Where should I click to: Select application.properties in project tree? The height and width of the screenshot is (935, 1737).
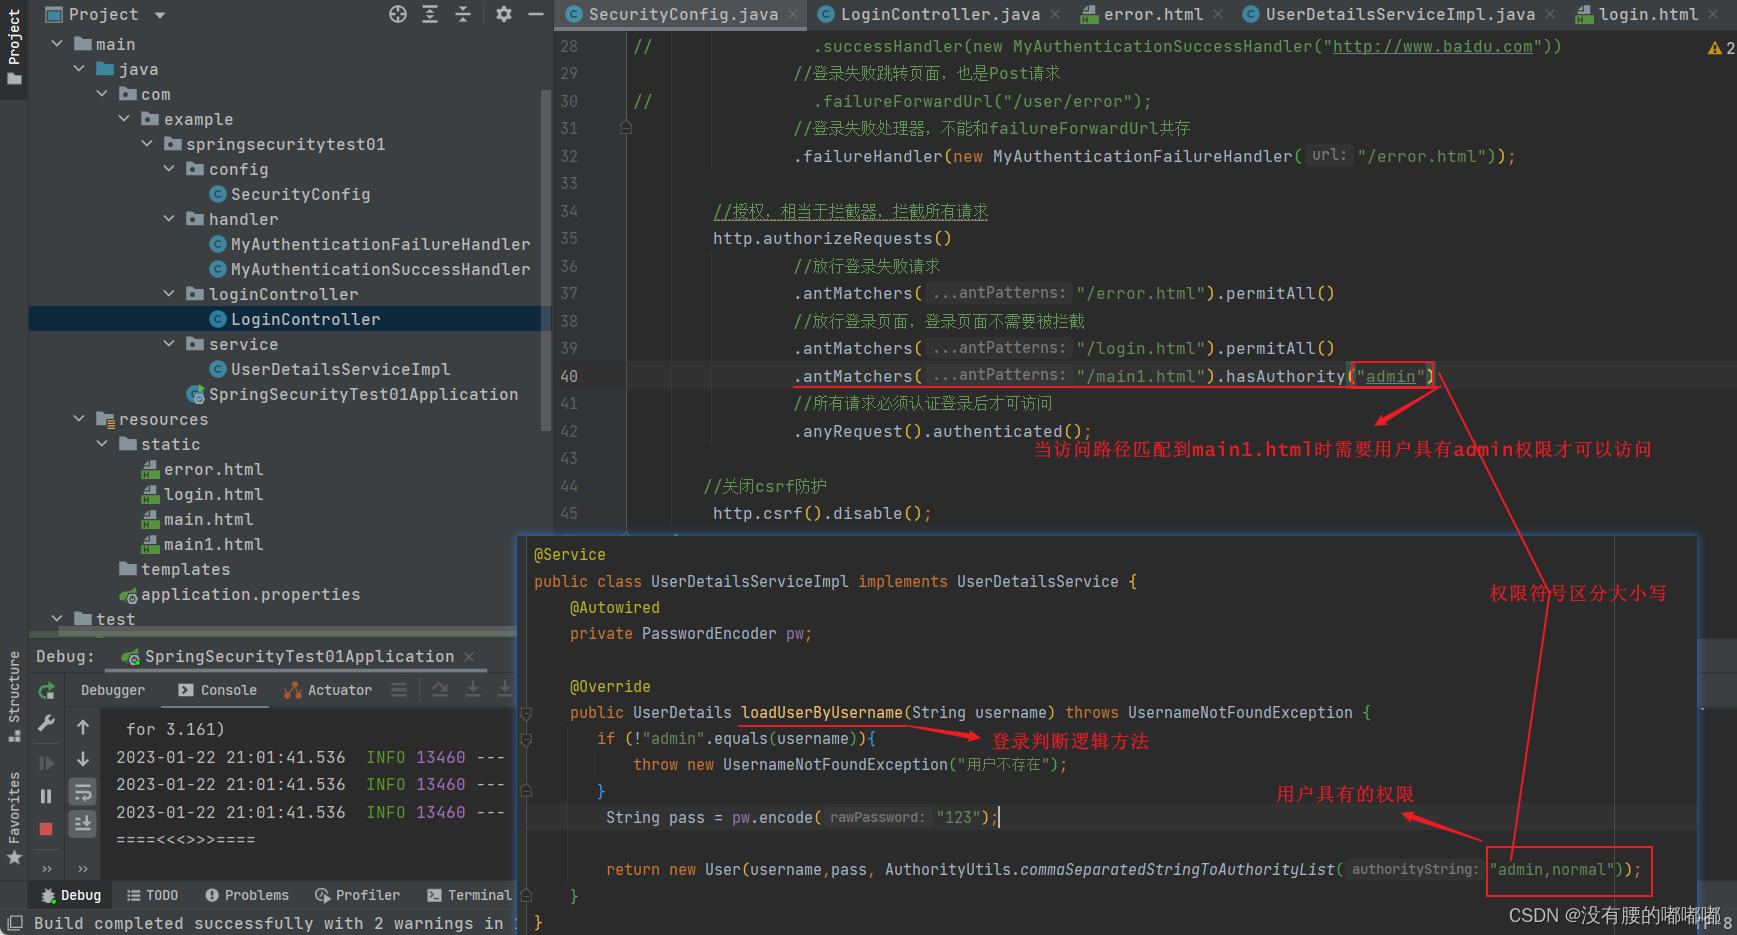click(250, 594)
